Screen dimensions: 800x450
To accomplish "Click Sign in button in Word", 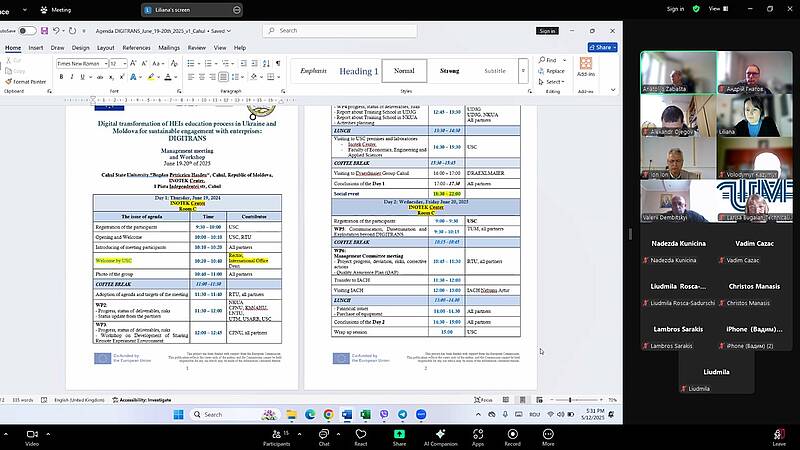I will click(x=547, y=31).
